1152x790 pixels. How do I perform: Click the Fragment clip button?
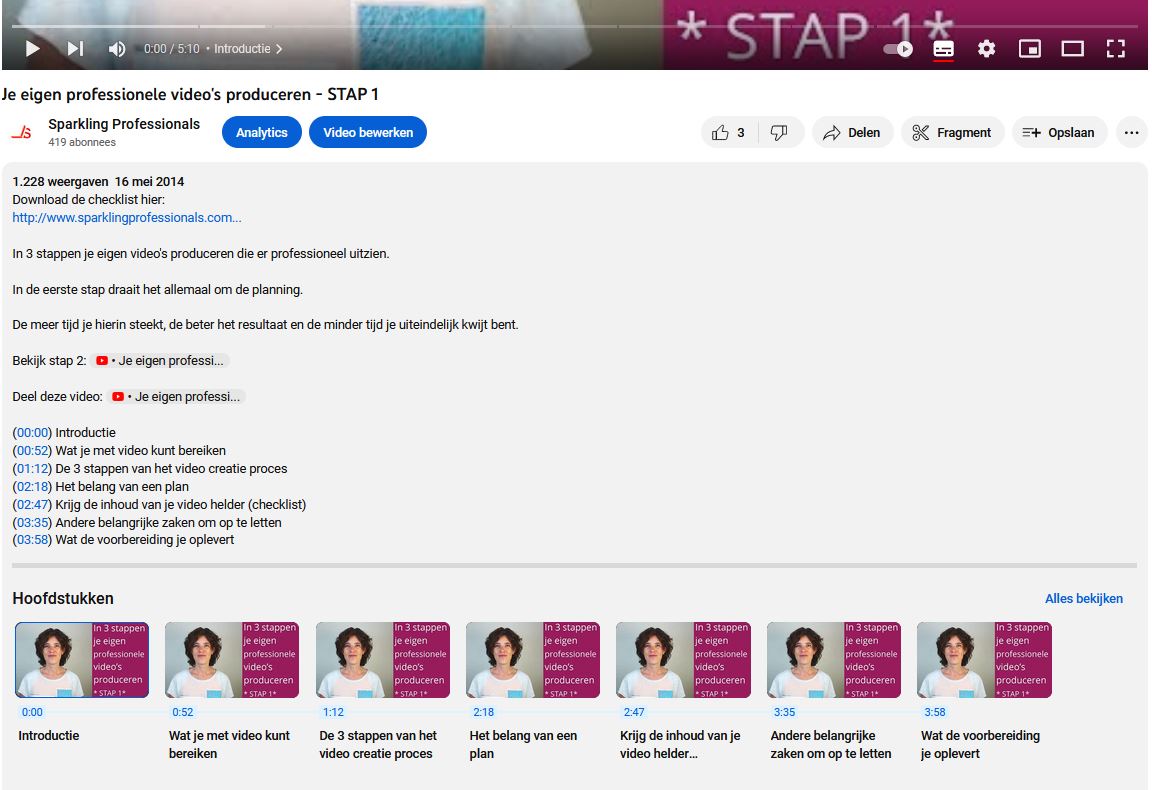pos(952,132)
